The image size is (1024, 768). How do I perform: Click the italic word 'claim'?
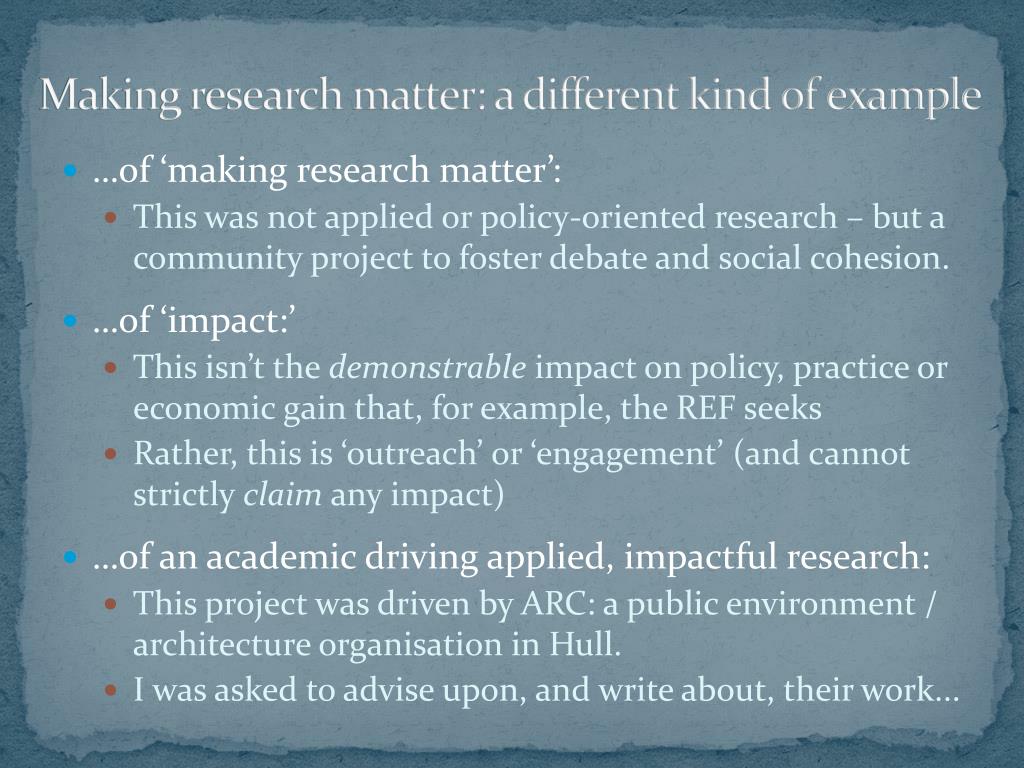282,494
